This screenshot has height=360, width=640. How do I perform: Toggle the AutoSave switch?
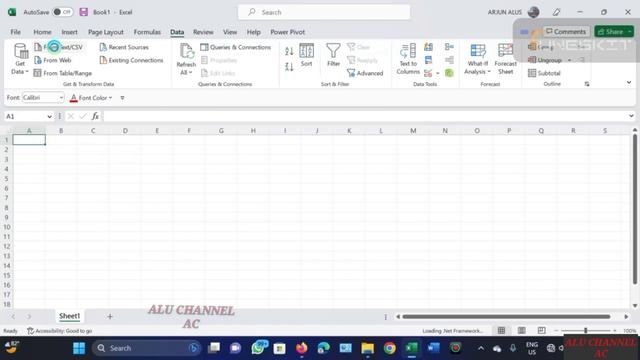[x=62, y=12]
